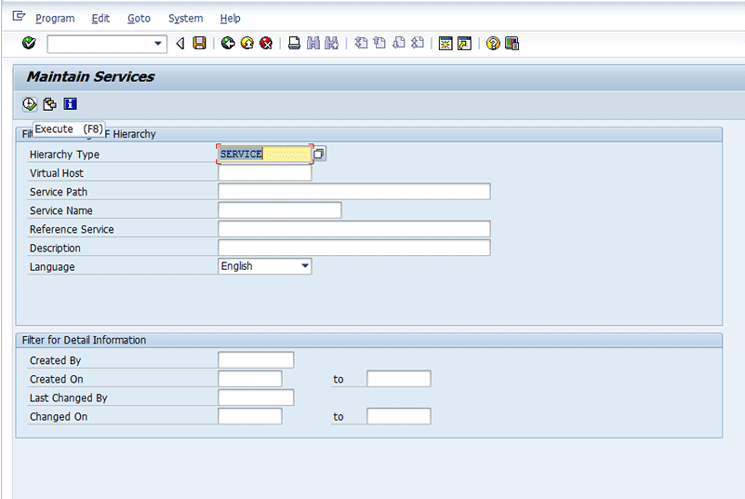Image resolution: width=745 pixels, height=499 pixels.
Task: Click the Virtual Host input field
Action: coord(265,173)
